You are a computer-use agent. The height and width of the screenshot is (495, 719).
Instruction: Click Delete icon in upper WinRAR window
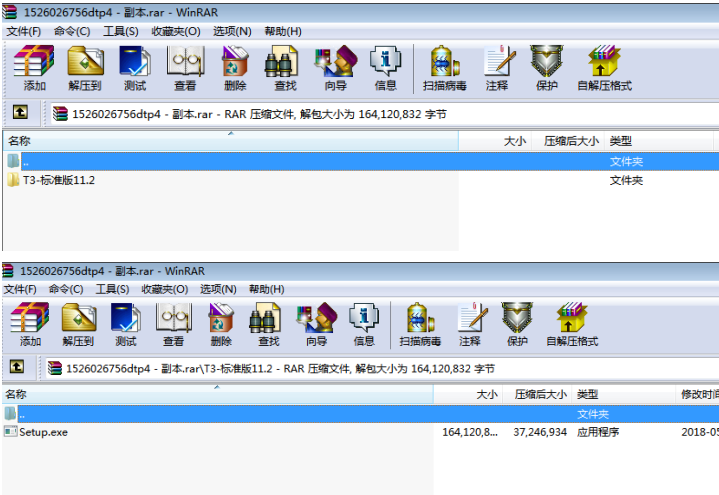click(235, 68)
